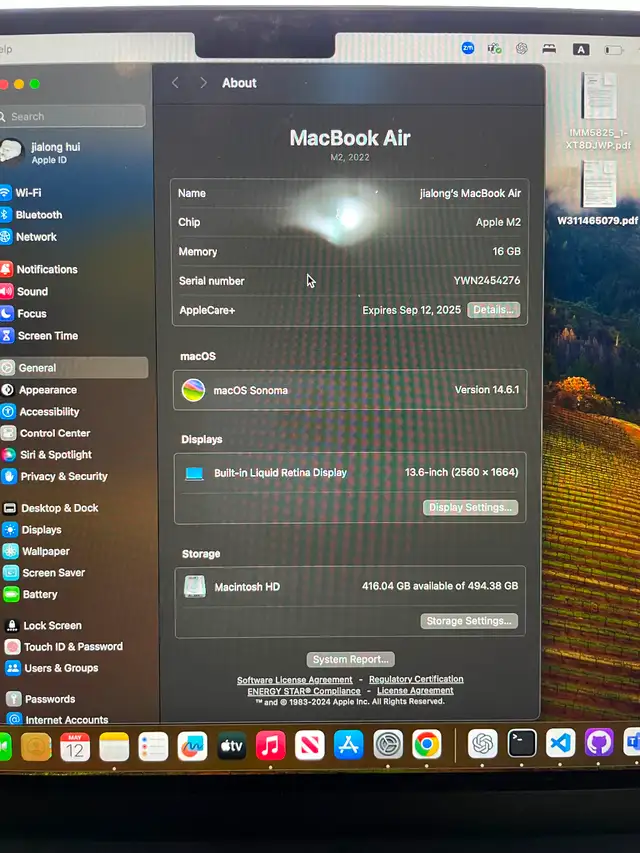Open Siri & Spotlight settings
The image size is (640, 853).
tap(47, 454)
